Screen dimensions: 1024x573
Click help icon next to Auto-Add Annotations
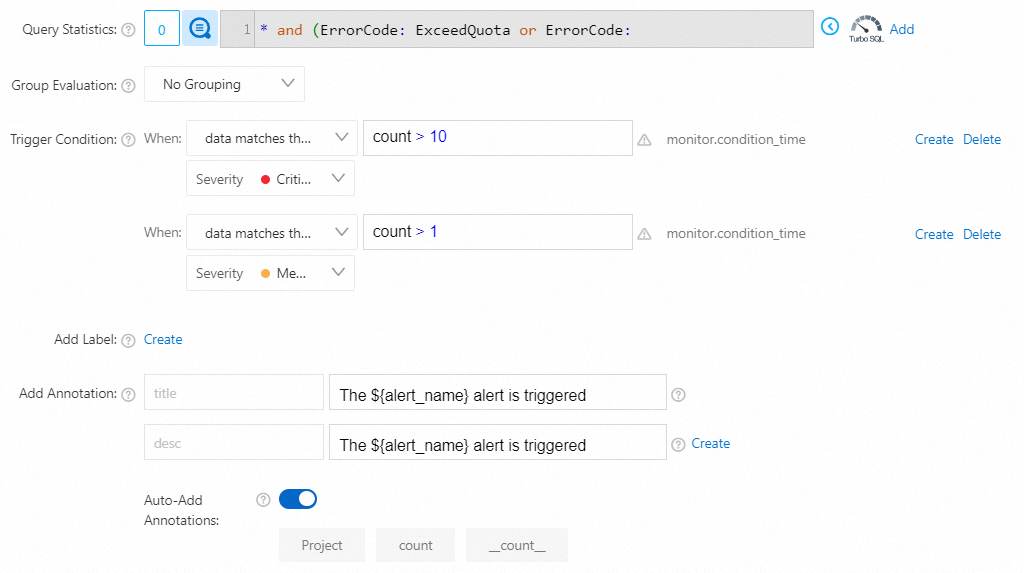[264, 499]
